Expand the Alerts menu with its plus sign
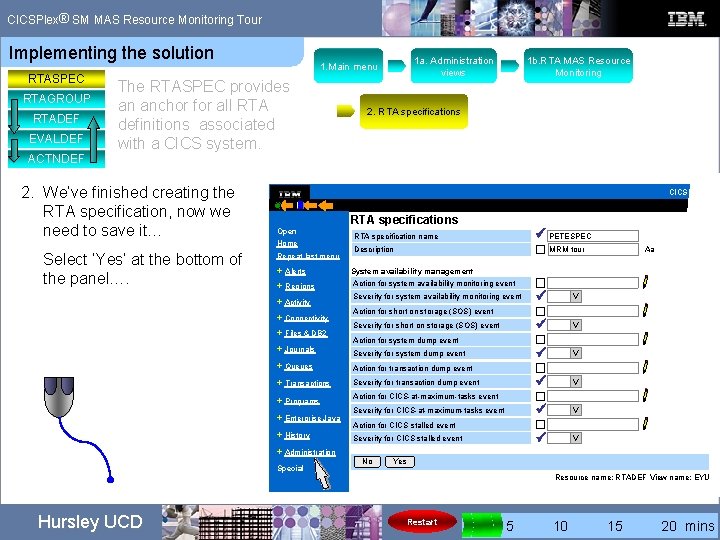 (x=279, y=271)
